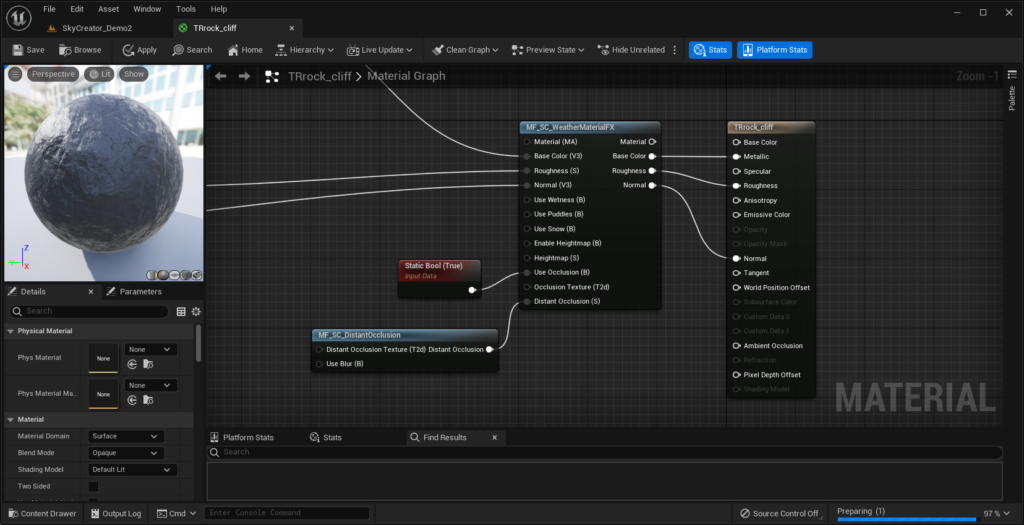Open the Clean Graph dropdown

[x=465, y=50]
